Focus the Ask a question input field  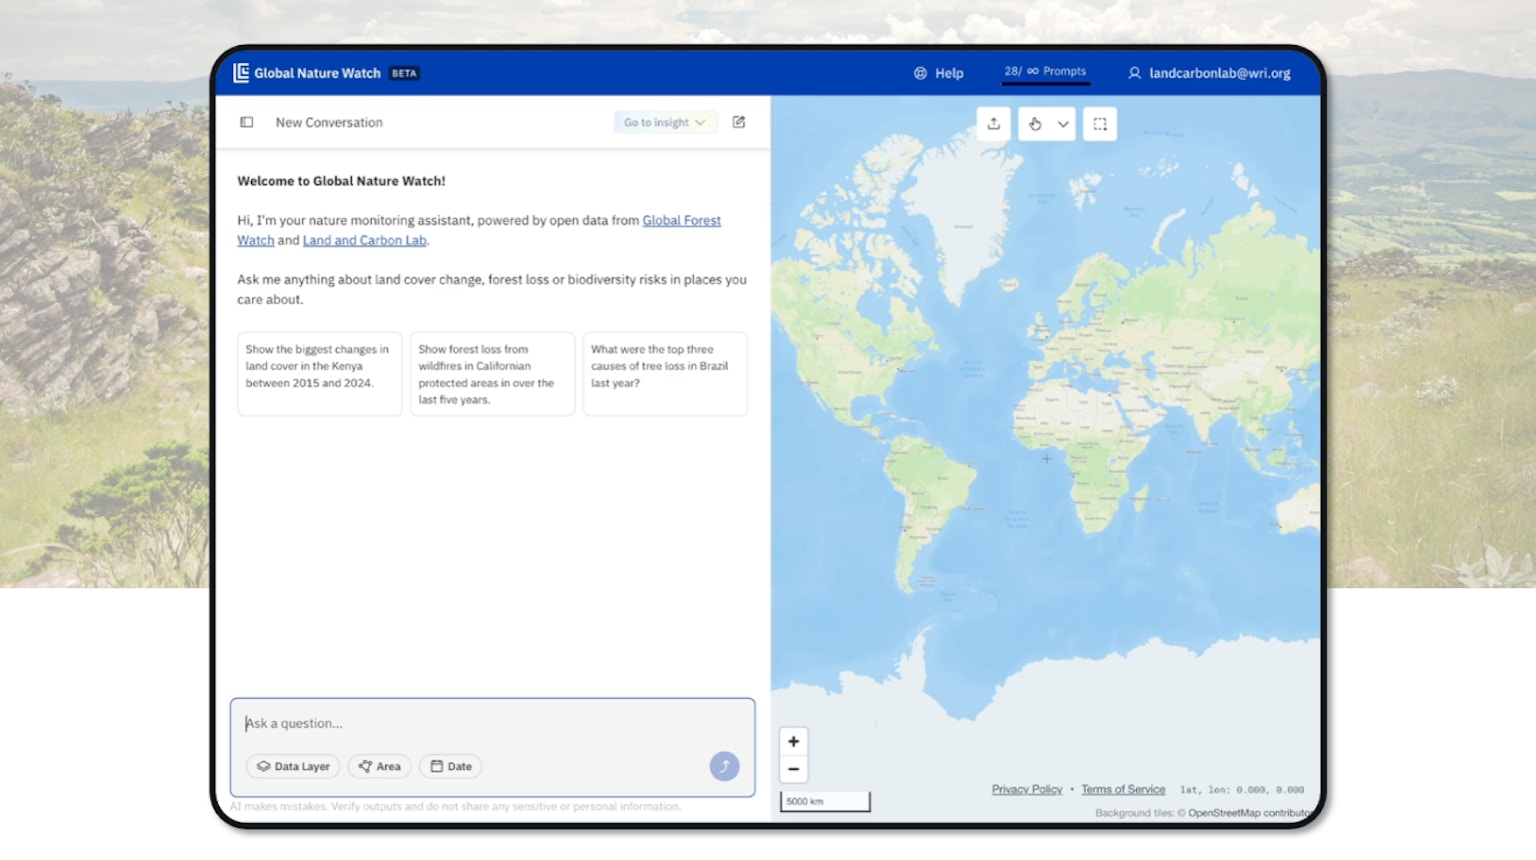[x=492, y=723]
